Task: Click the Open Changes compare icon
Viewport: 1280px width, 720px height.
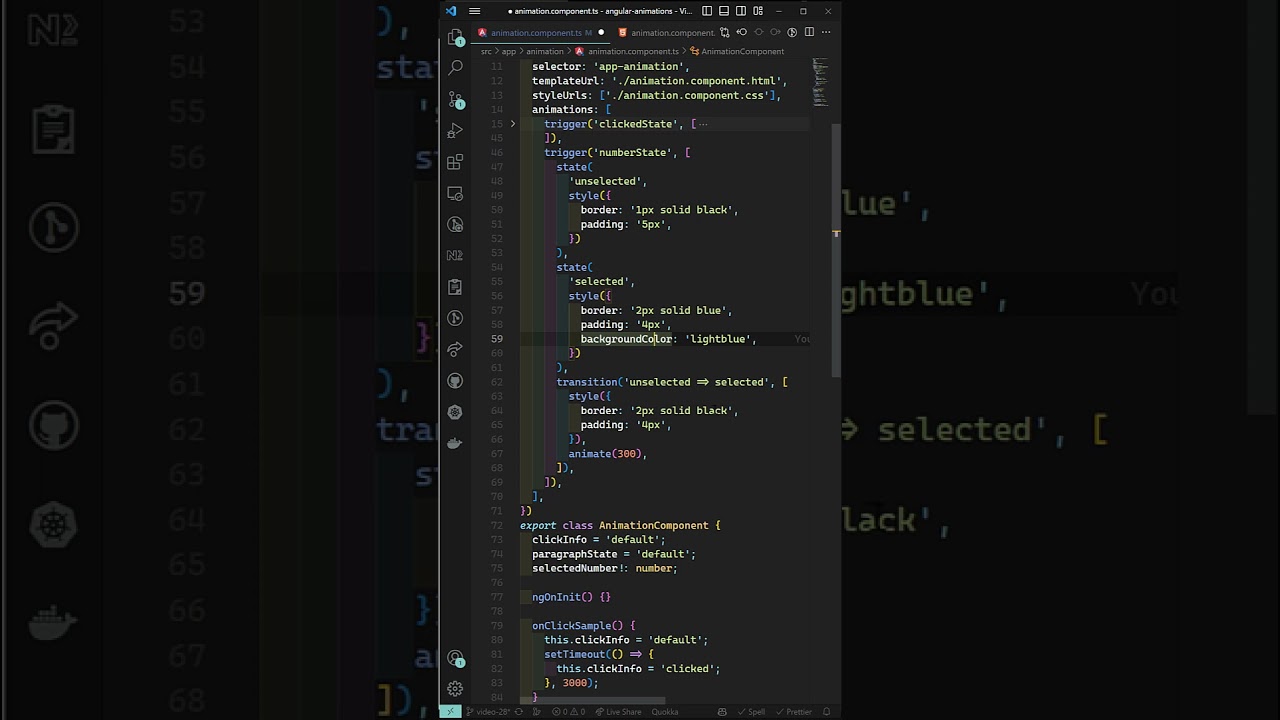Action: [x=725, y=32]
